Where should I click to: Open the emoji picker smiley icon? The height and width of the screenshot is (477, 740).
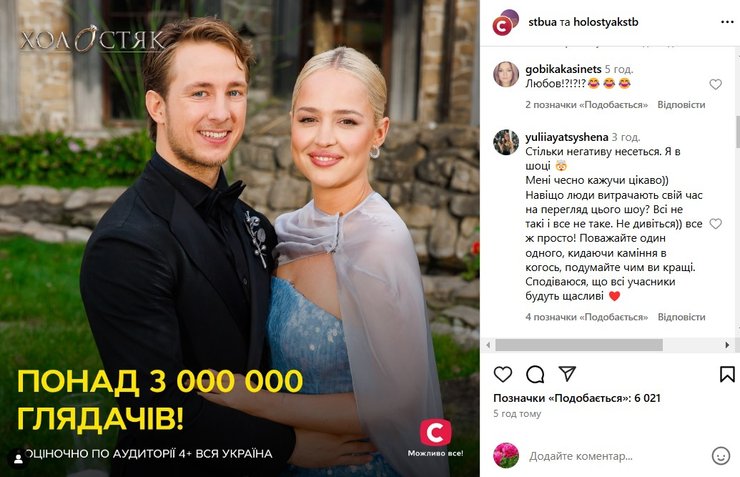click(721, 456)
